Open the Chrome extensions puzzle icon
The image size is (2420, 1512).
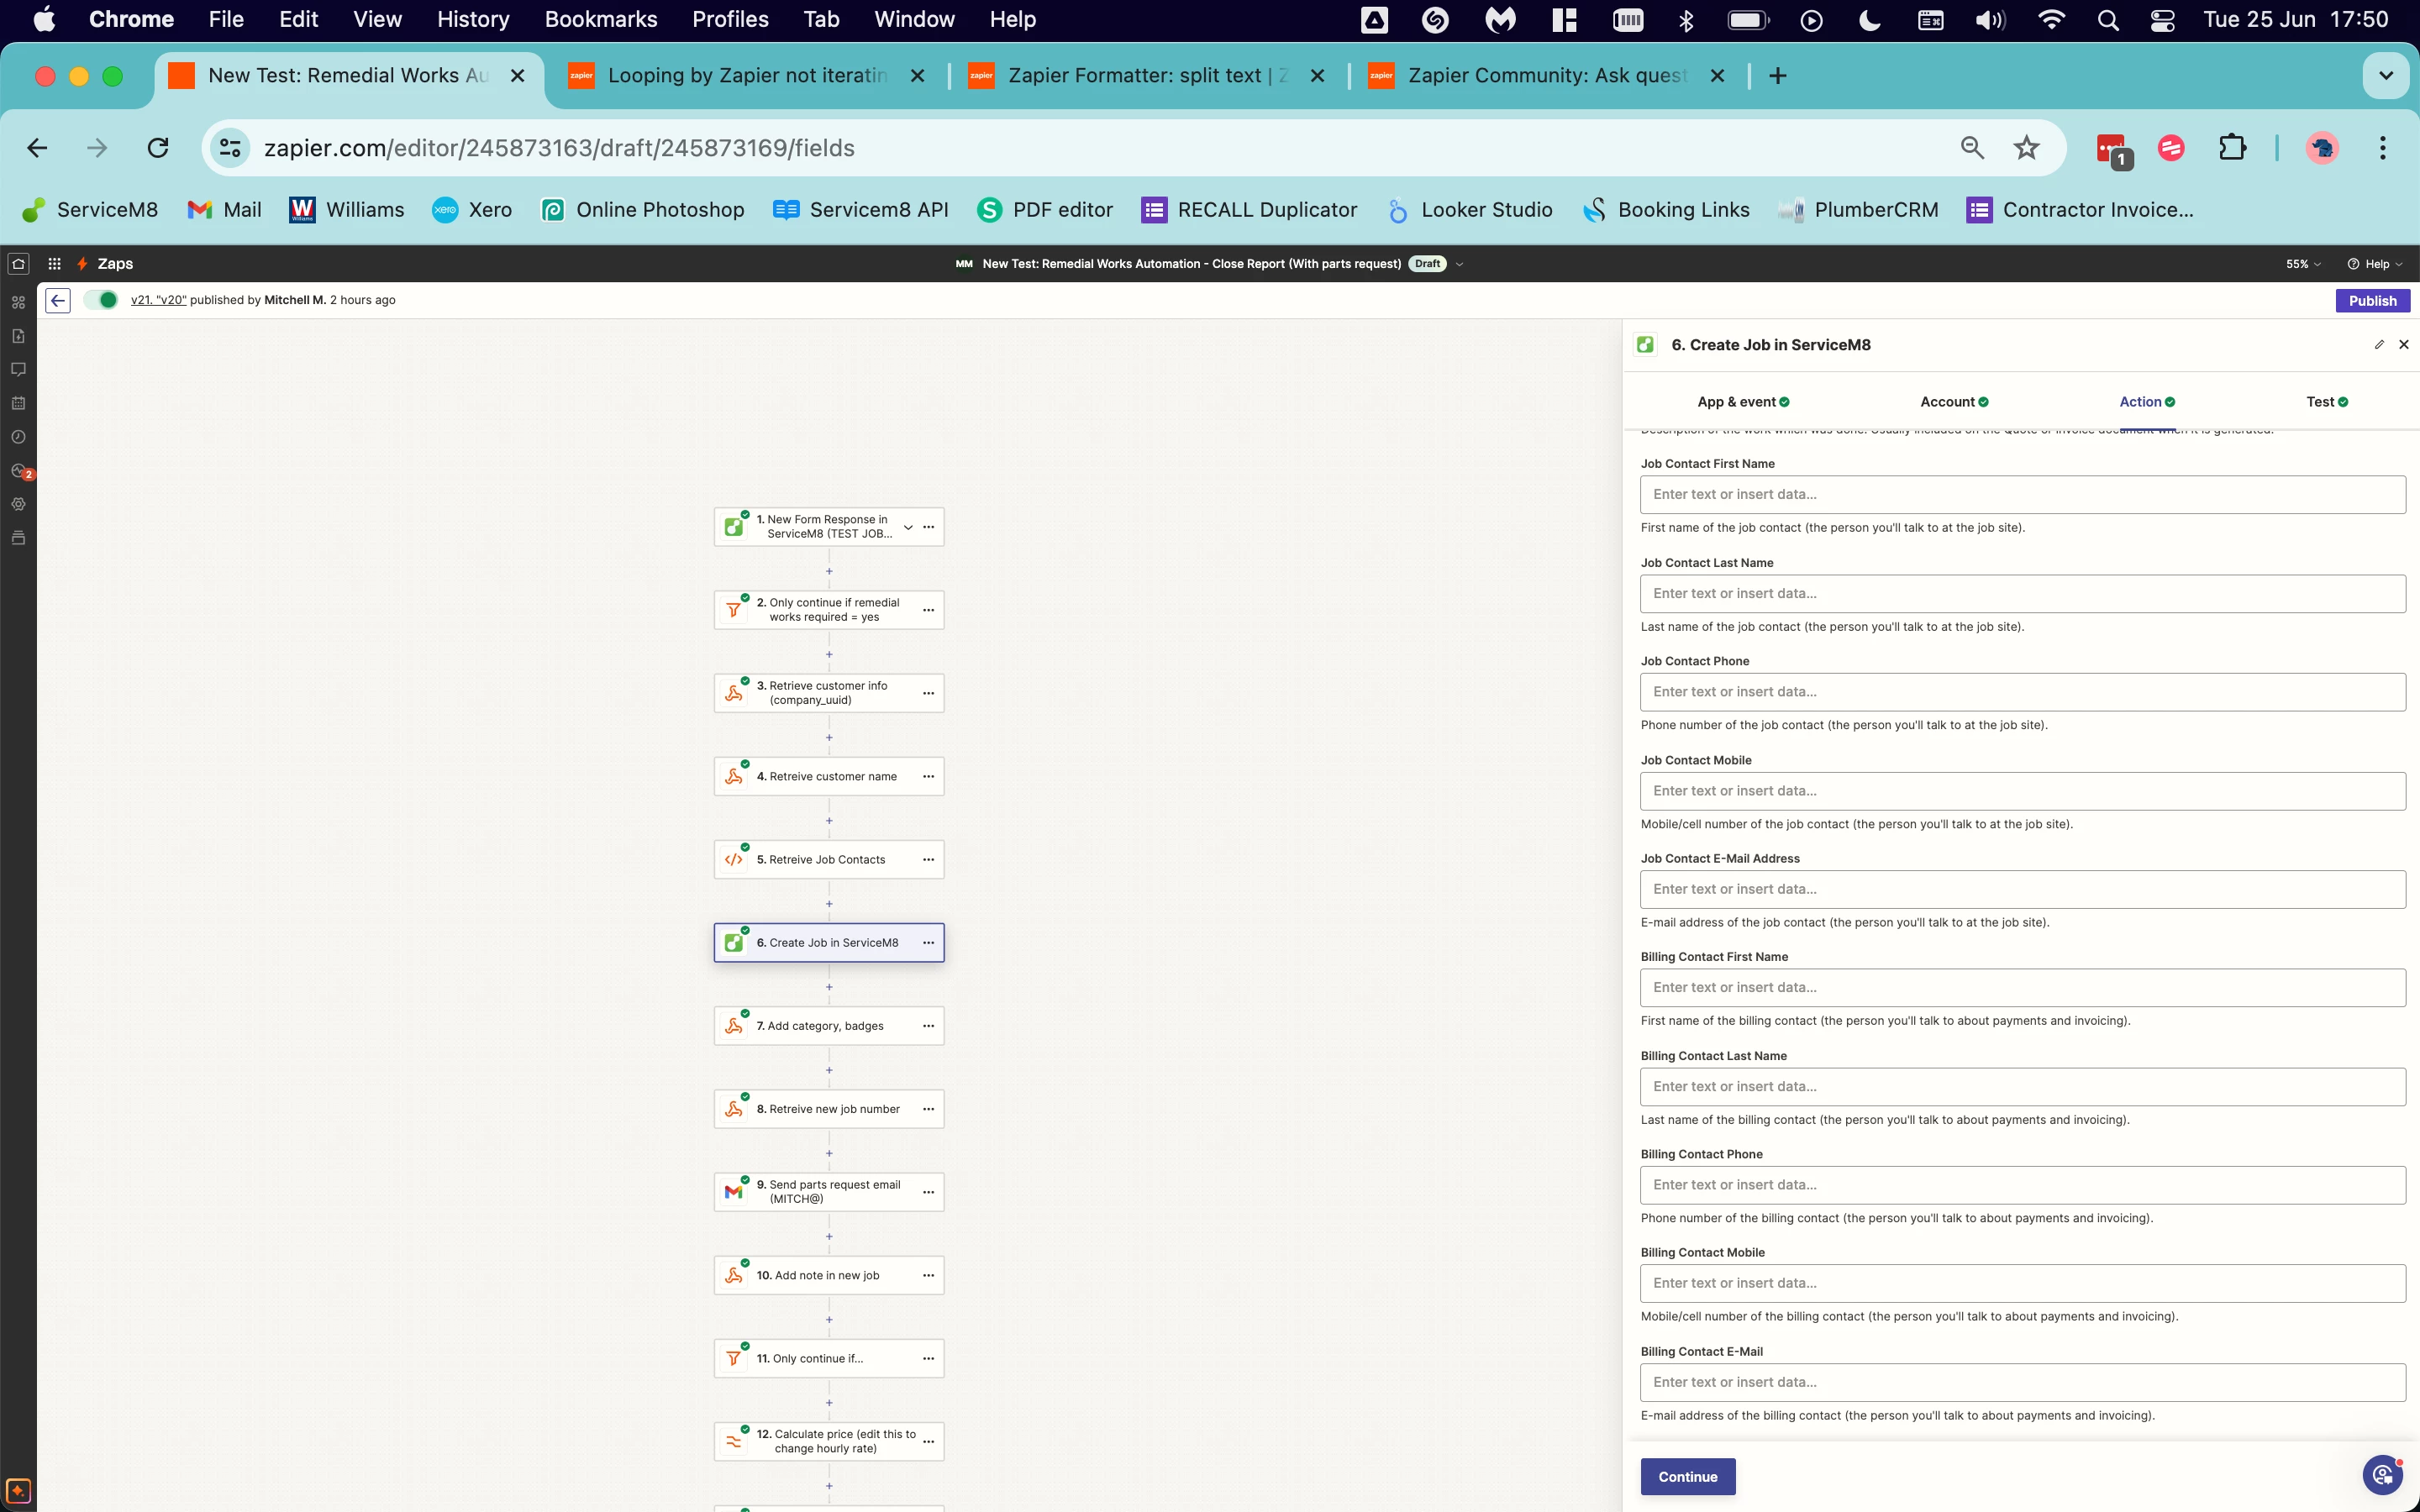(2232, 148)
